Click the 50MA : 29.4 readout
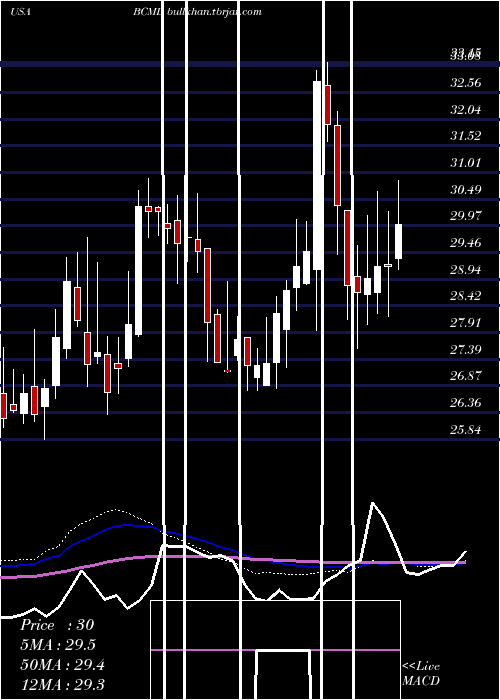 (62, 665)
